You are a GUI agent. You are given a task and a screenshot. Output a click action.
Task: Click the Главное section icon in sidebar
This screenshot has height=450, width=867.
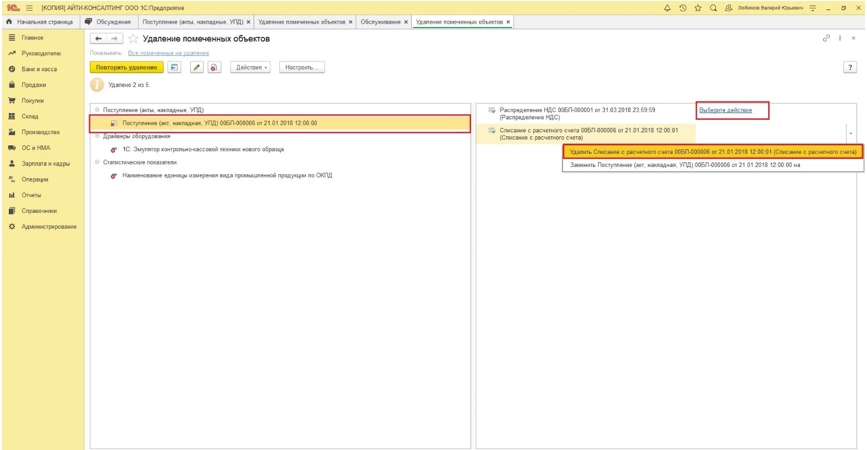(12, 38)
